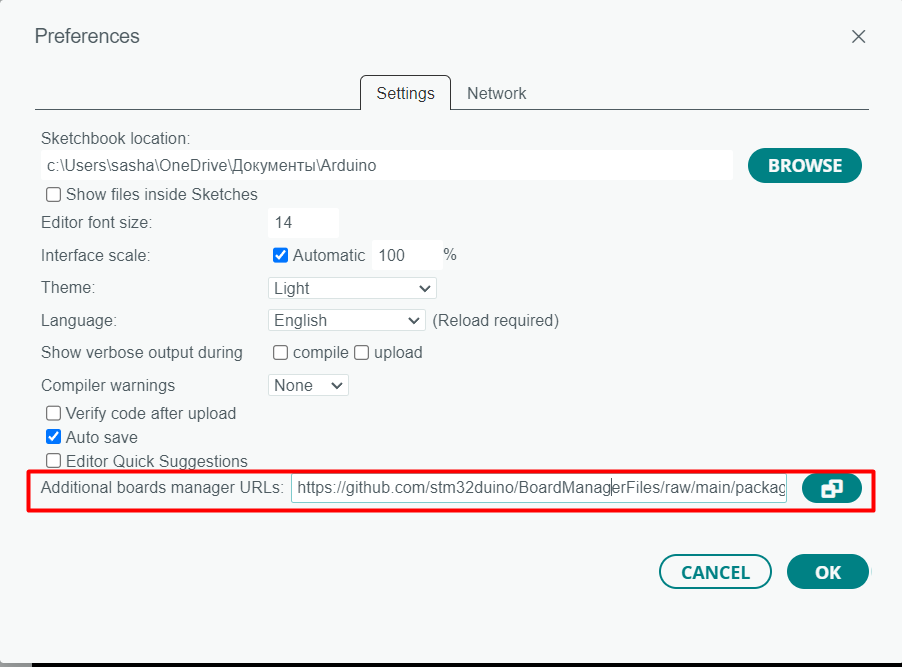Viewport: 902px width, 667px height.
Task: Click the Sketchbook location path field
Action: 387,166
